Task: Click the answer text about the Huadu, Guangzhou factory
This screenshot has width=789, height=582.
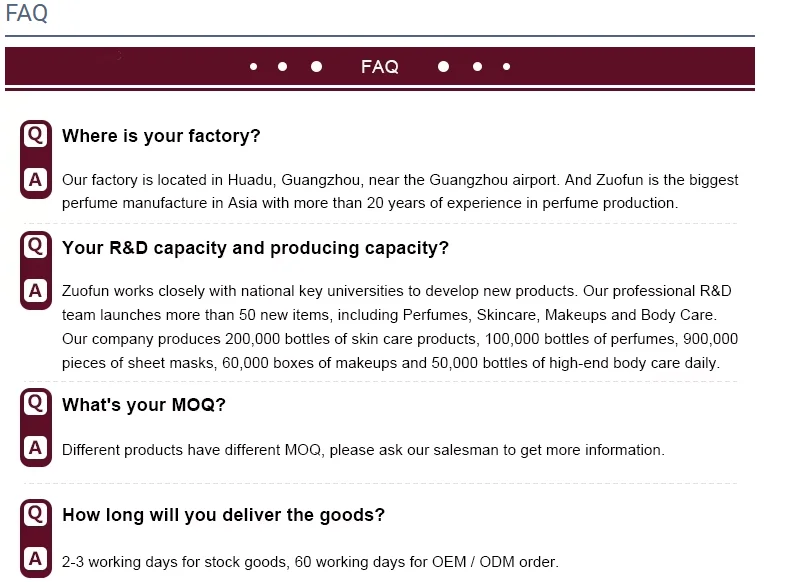Action: pyautogui.click(x=400, y=191)
